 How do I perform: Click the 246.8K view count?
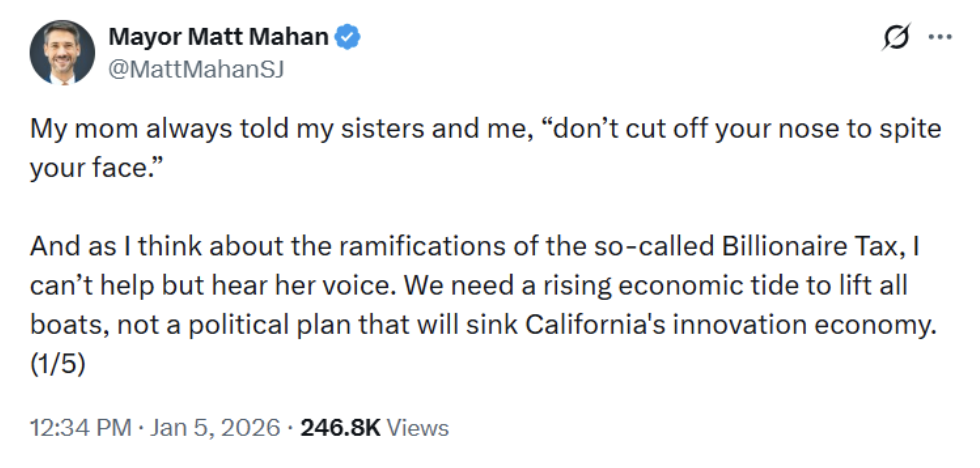pos(340,428)
